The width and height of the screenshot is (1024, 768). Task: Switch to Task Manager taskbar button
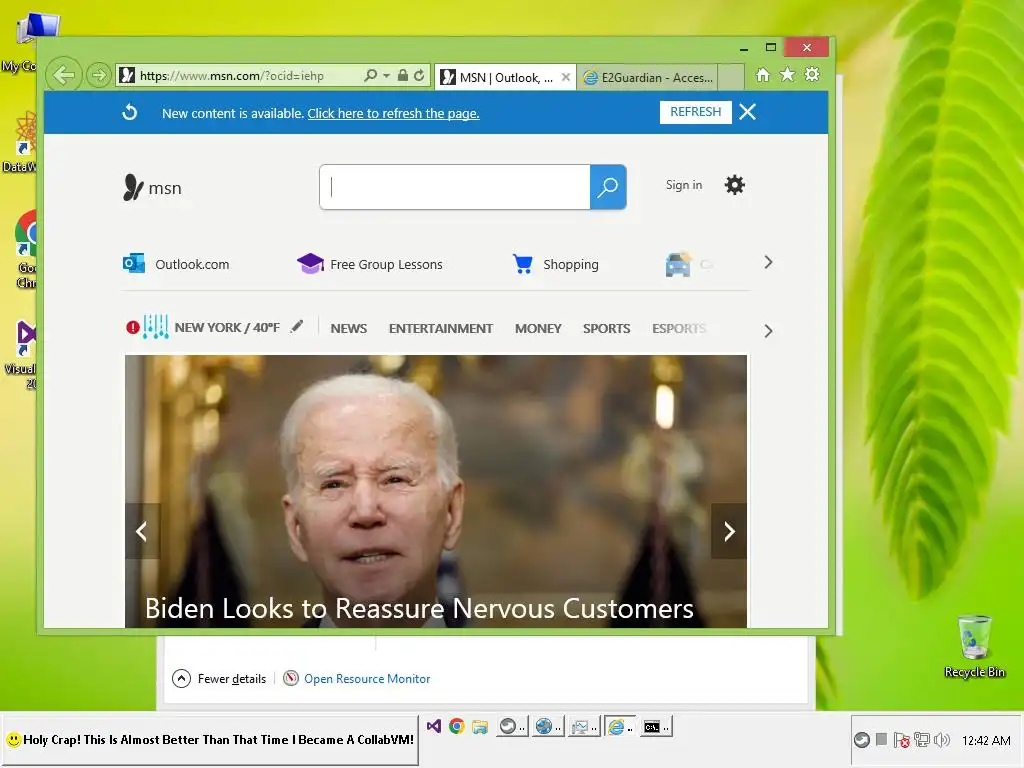click(x=584, y=726)
